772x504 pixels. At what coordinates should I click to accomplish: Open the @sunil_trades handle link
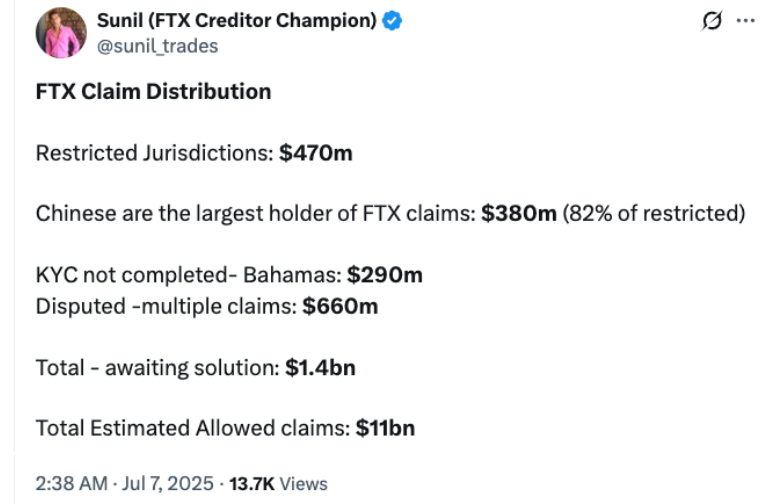[156, 46]
